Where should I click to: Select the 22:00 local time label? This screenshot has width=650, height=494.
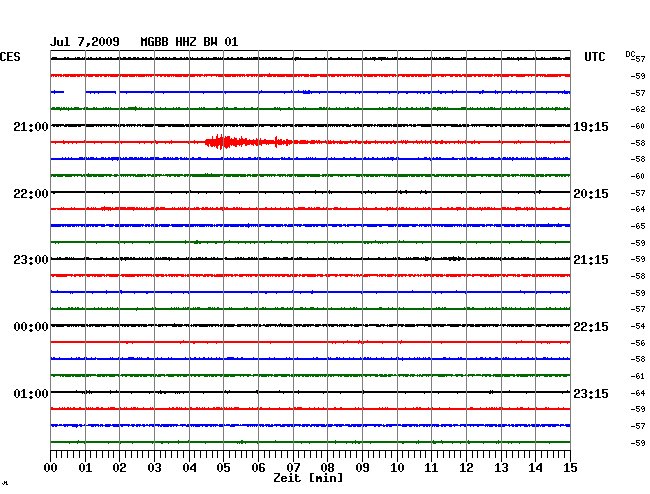click(31, 194)
